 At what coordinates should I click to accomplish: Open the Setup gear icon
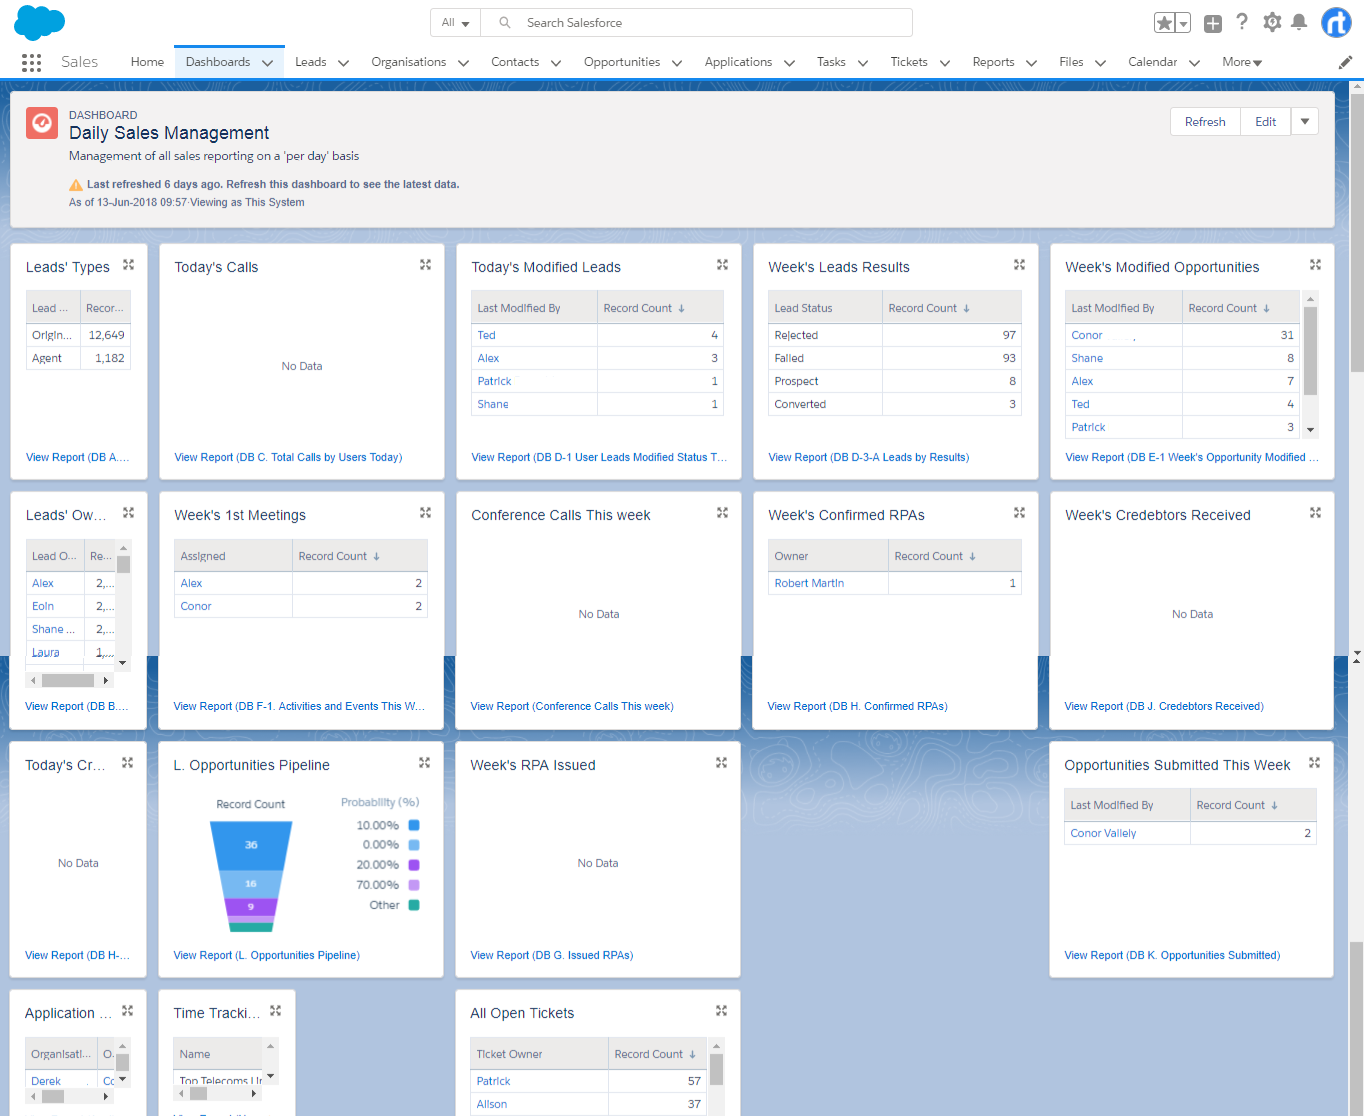(x=1272, y=22)
